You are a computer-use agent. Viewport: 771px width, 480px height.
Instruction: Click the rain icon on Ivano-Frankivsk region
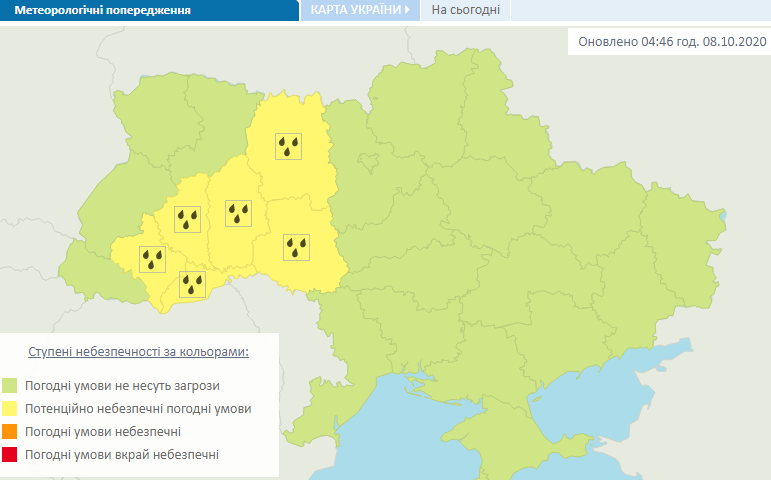tap(152, 259)
